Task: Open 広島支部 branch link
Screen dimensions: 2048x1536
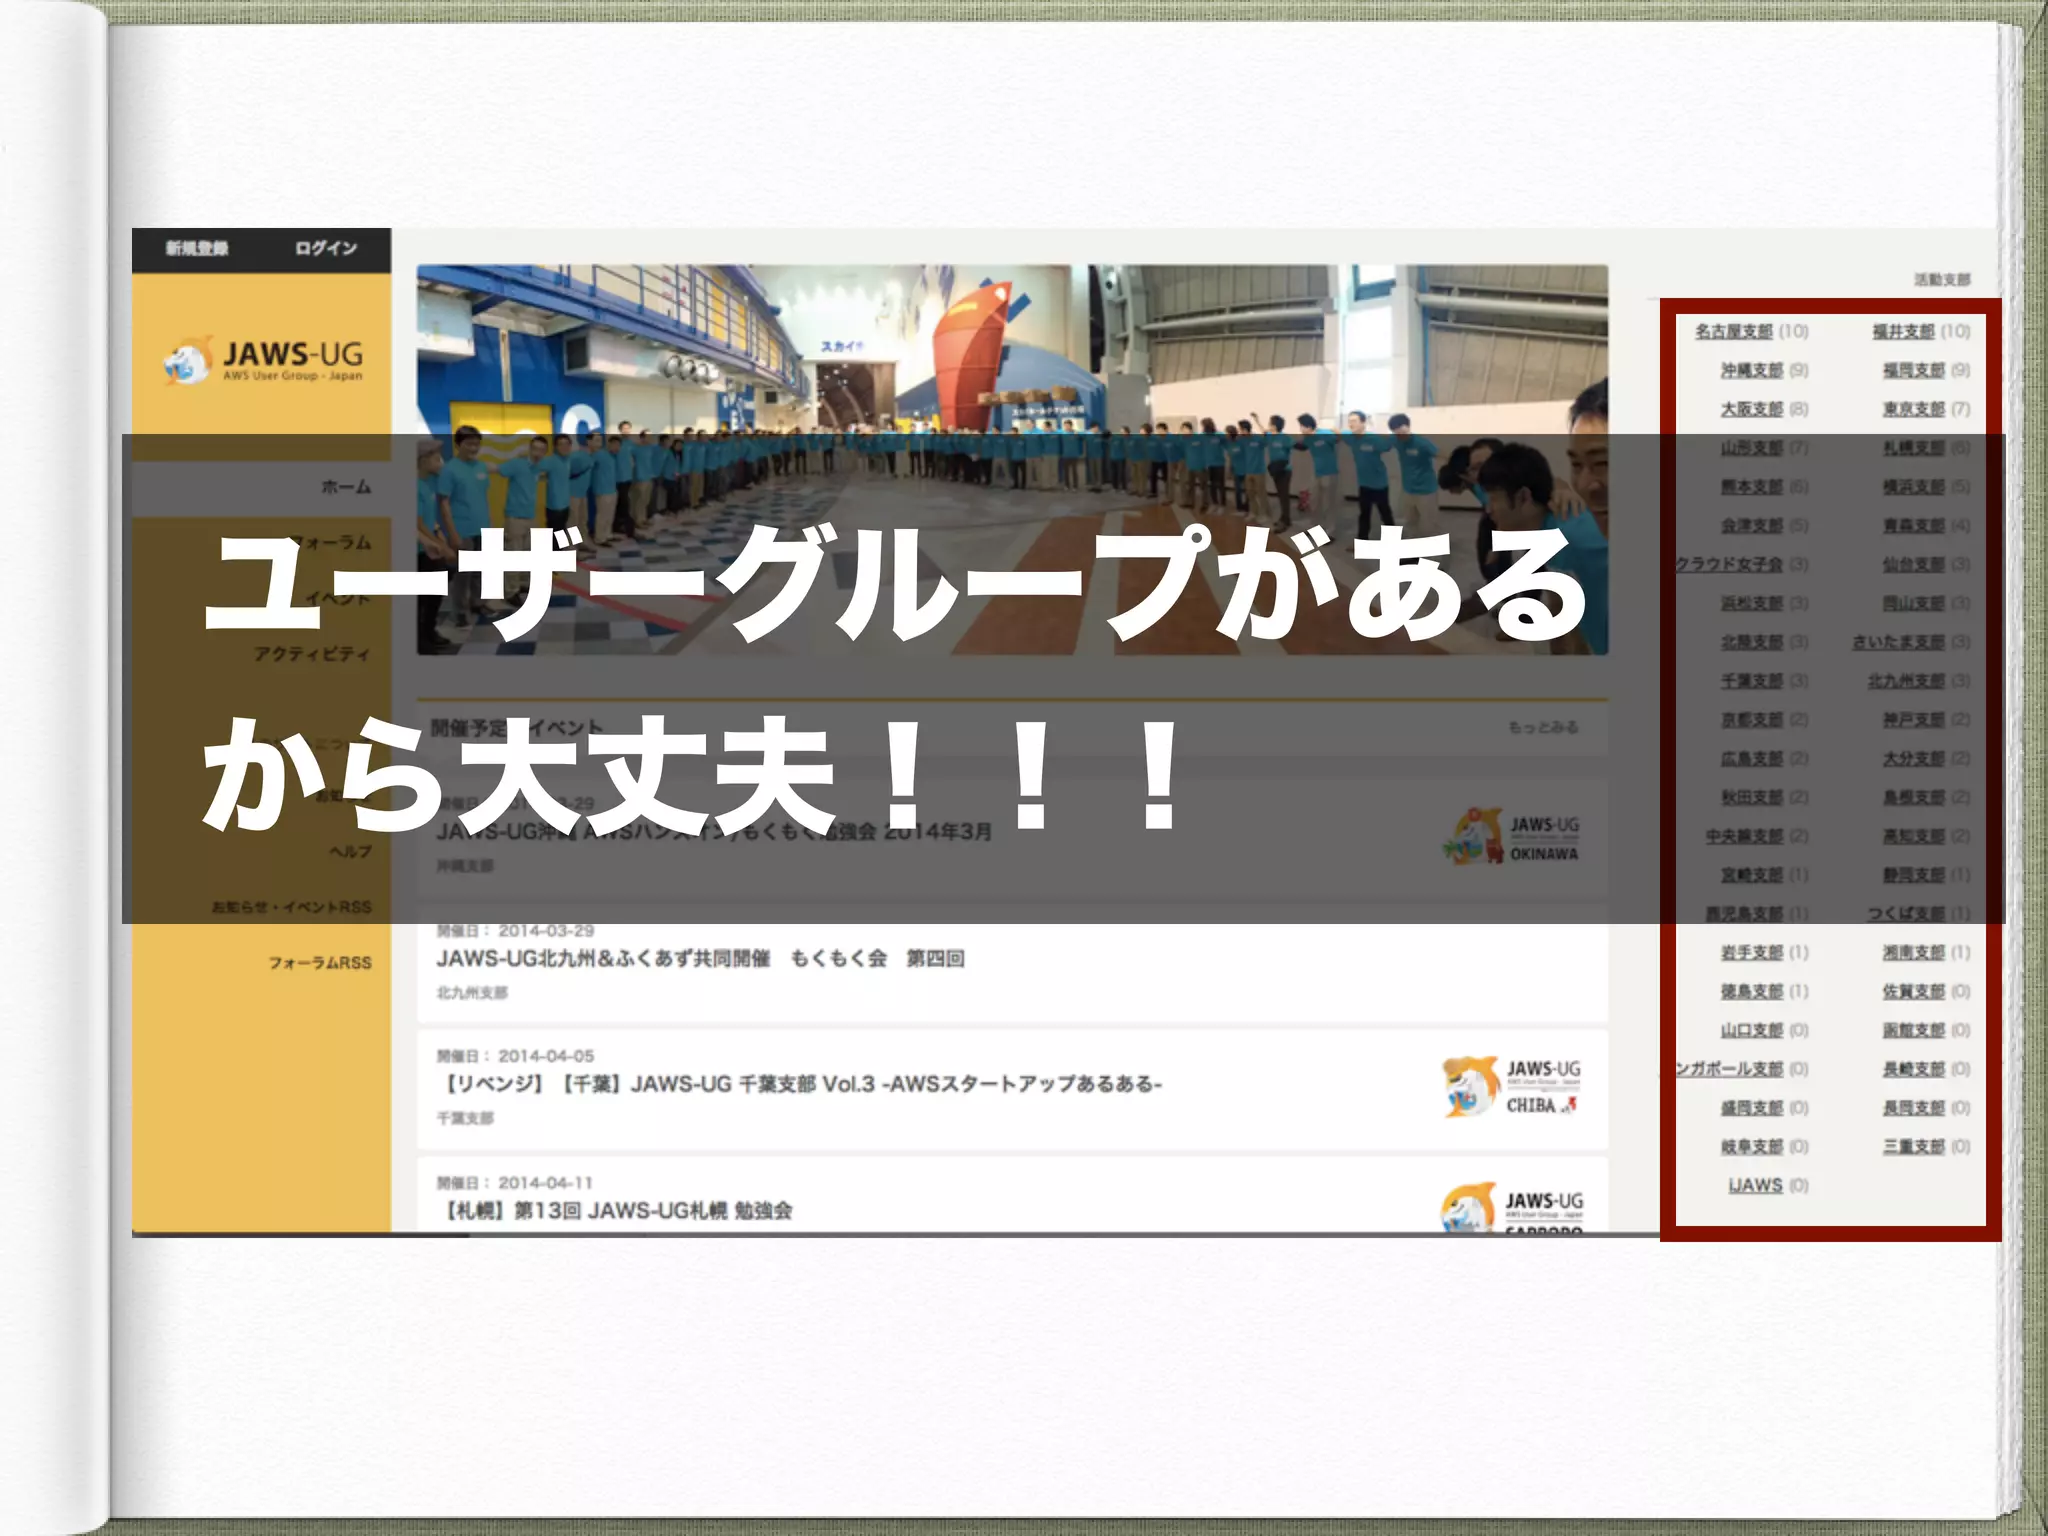Action: (x=1752, y=759)
